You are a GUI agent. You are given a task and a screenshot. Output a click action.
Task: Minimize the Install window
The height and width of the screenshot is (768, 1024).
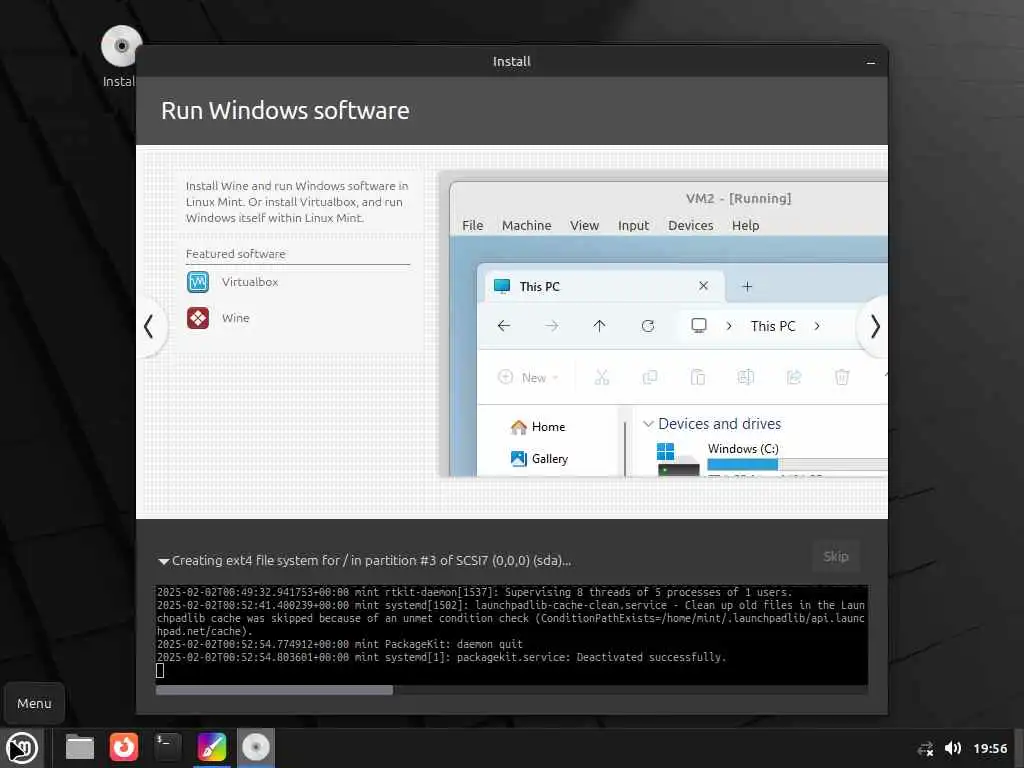871,63
